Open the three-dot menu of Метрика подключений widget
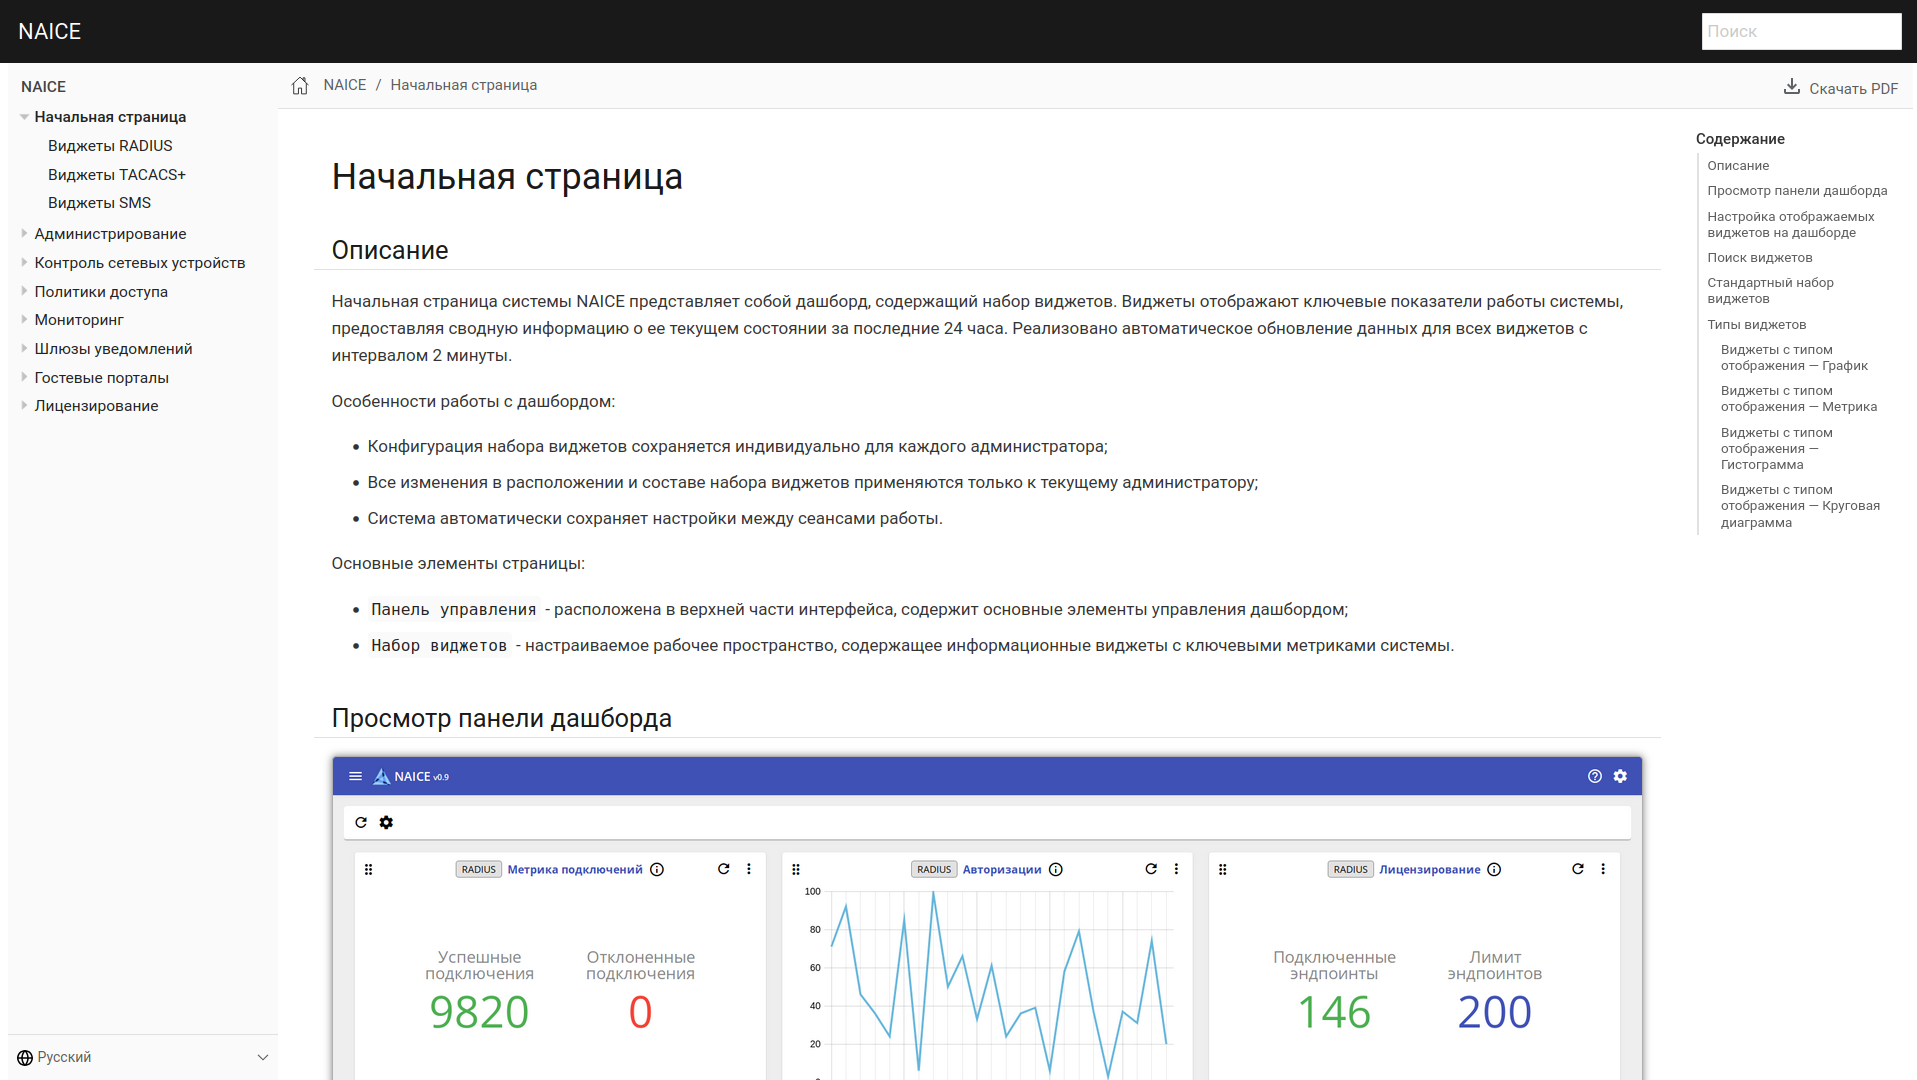 click(x=749, y=869)
